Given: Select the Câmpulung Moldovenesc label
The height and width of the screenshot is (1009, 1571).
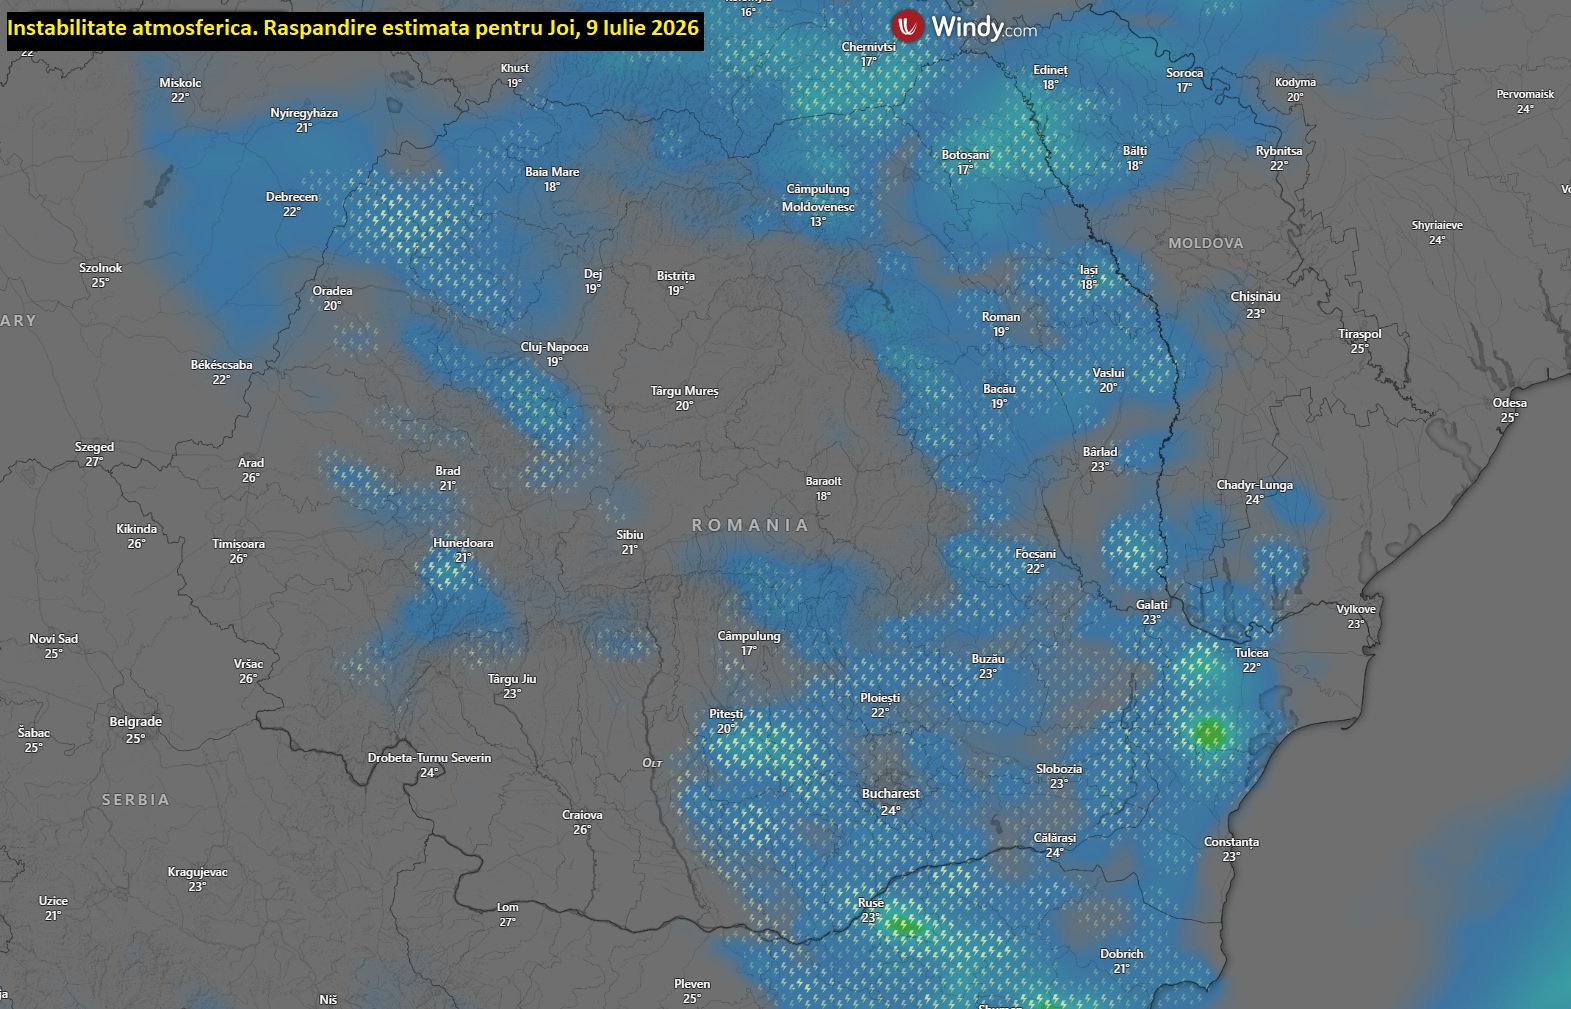Looking at the screenshot, I should [x=818, y=198].
